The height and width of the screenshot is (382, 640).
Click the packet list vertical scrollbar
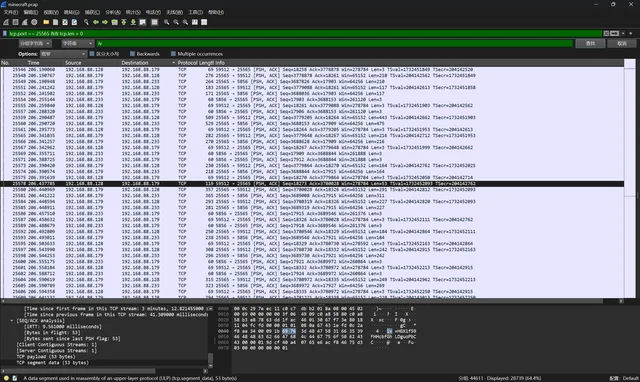(629, 178)
